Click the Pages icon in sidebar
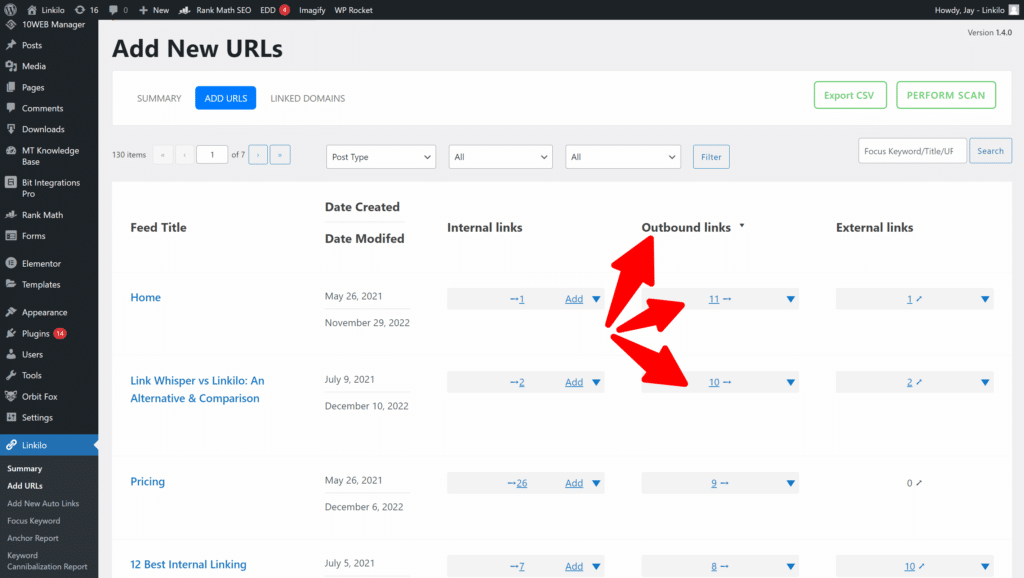 (x=11, y=87)
